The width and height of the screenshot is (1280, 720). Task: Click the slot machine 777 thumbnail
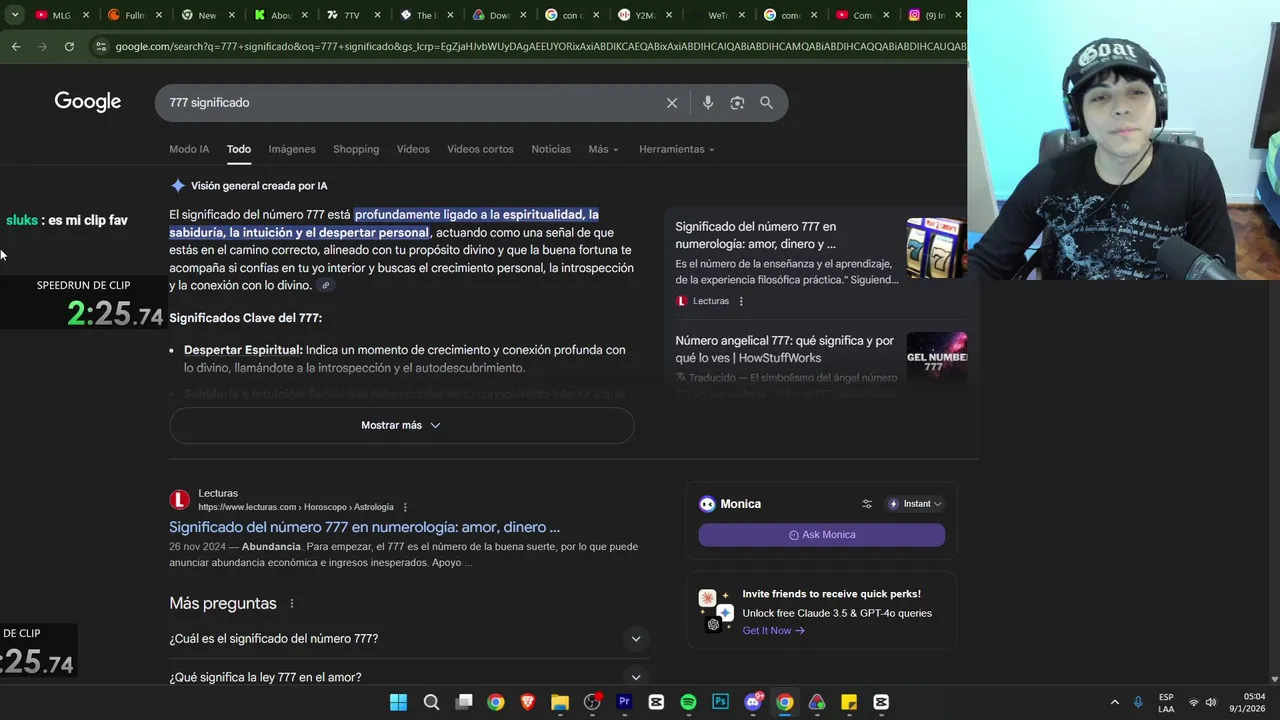936,248
